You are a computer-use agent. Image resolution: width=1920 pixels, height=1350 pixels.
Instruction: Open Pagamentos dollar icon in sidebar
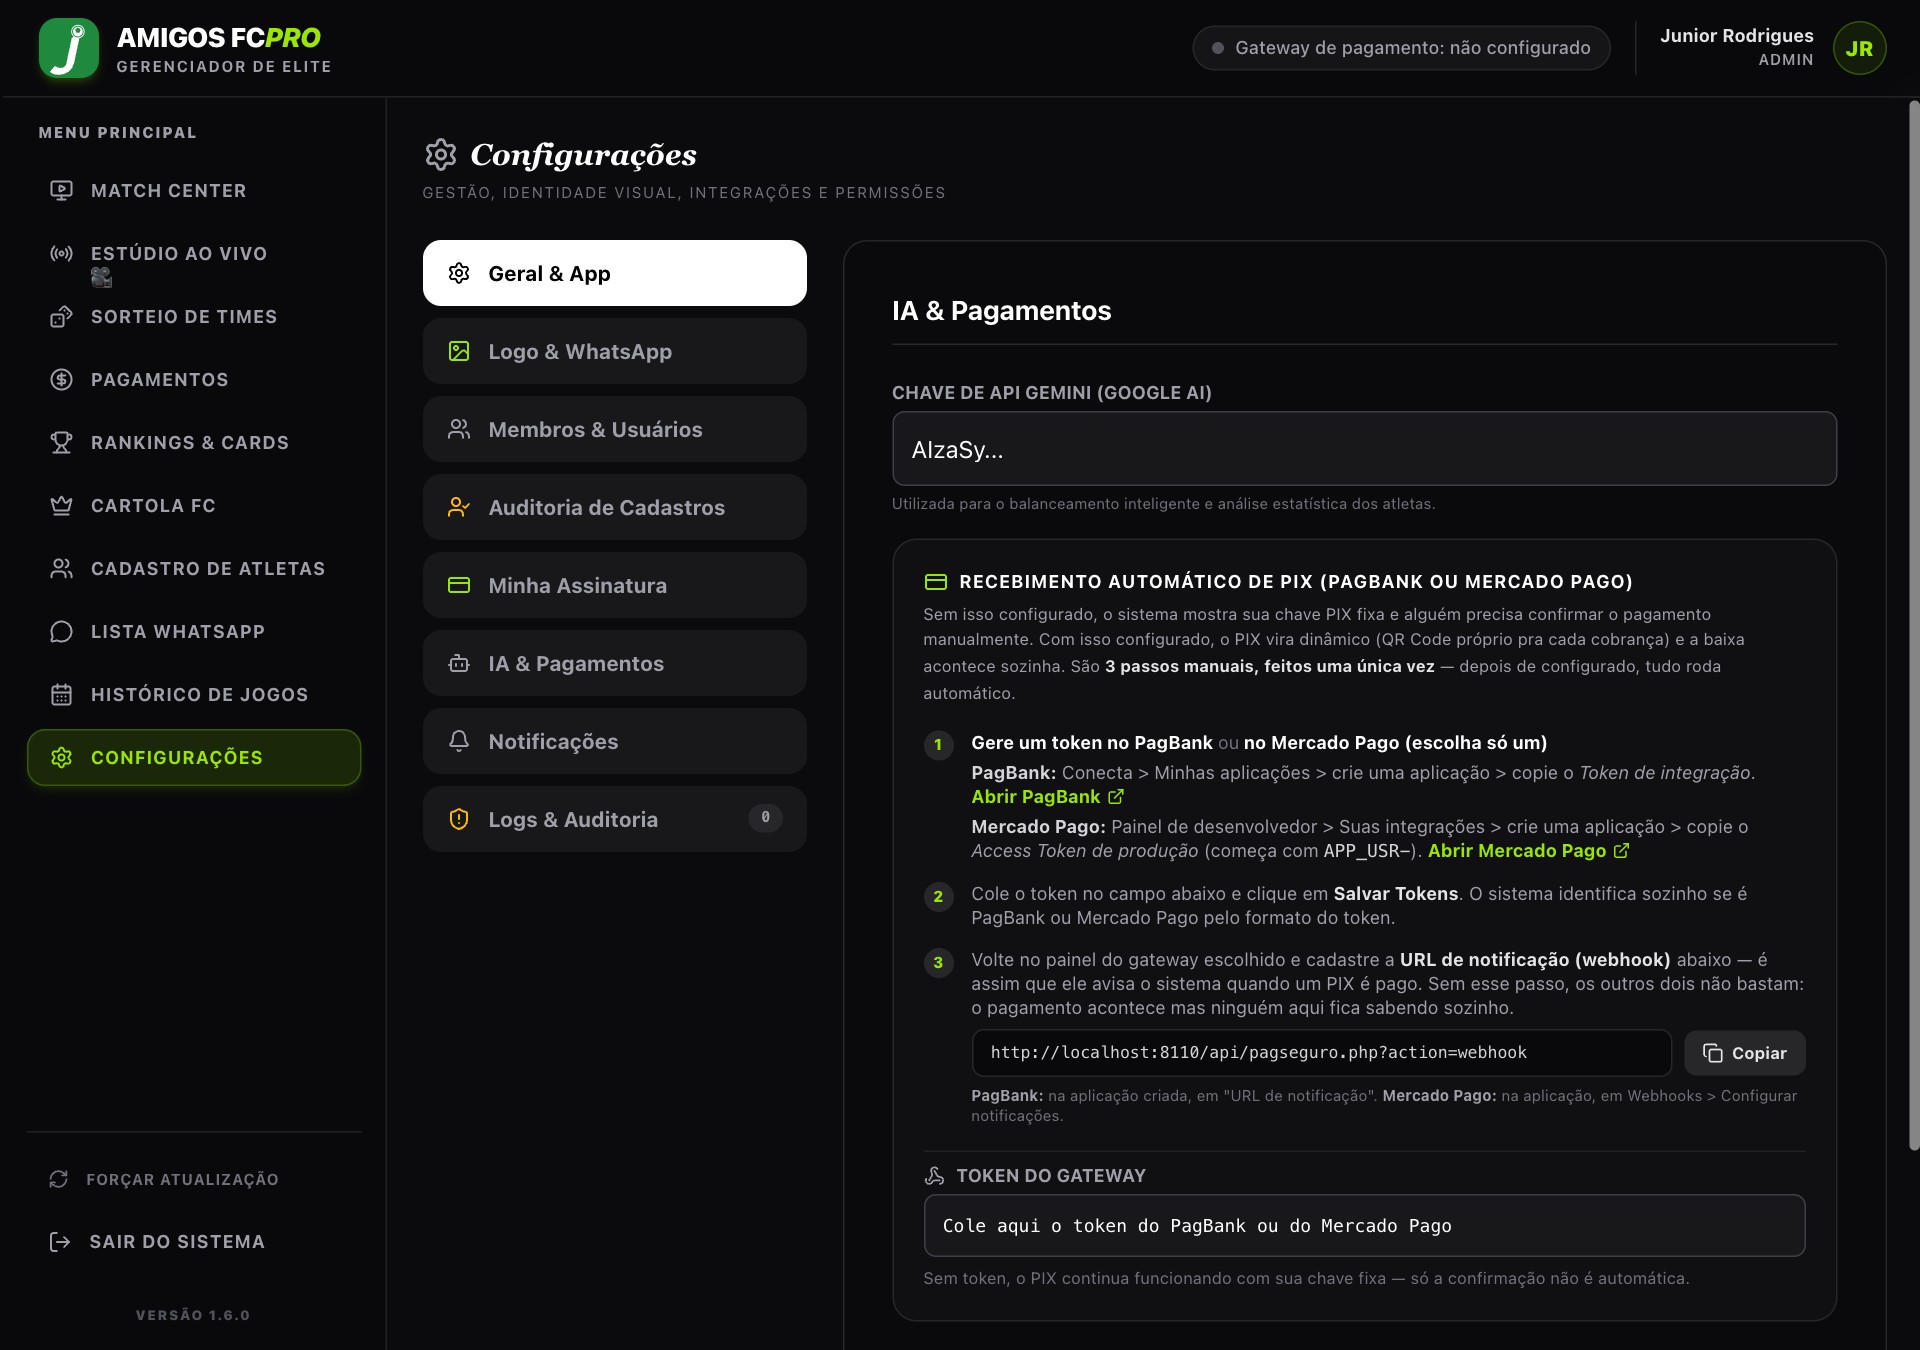click(x=61, y=380)
